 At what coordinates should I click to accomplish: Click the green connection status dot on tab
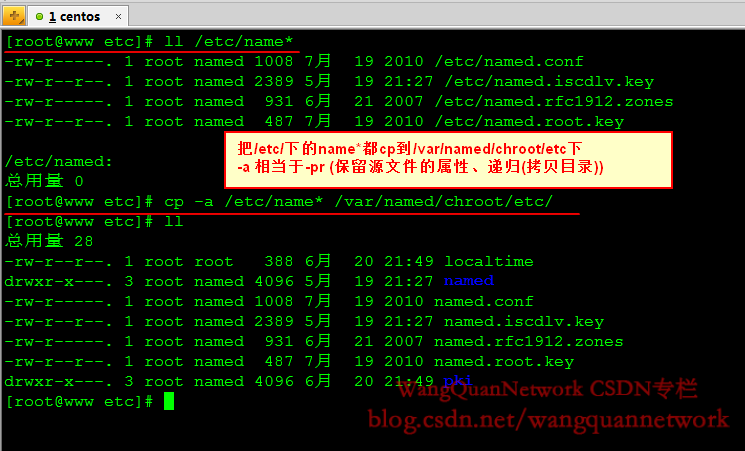click(x=40, y=17)
